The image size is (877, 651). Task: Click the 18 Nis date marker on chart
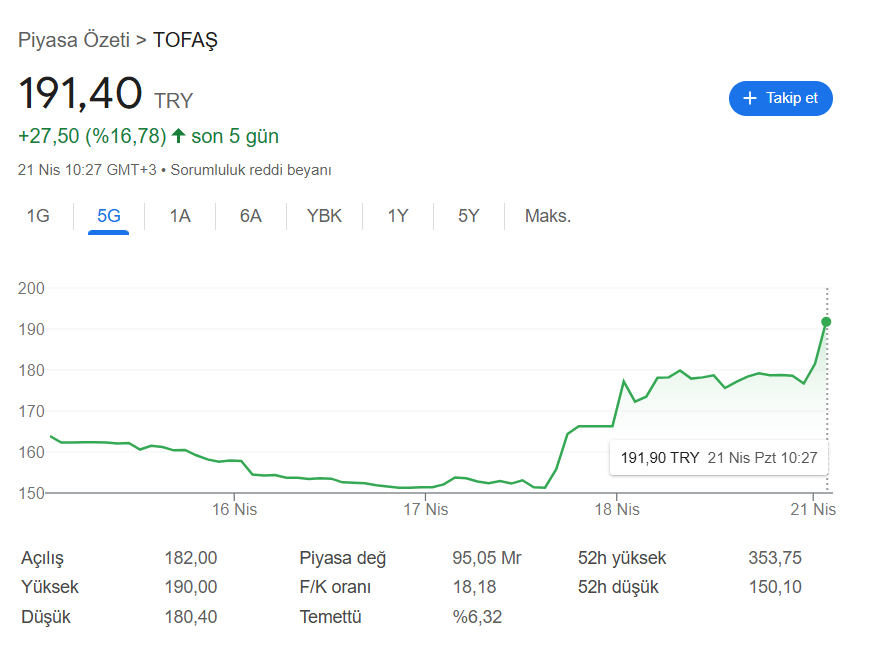(617, 509)
